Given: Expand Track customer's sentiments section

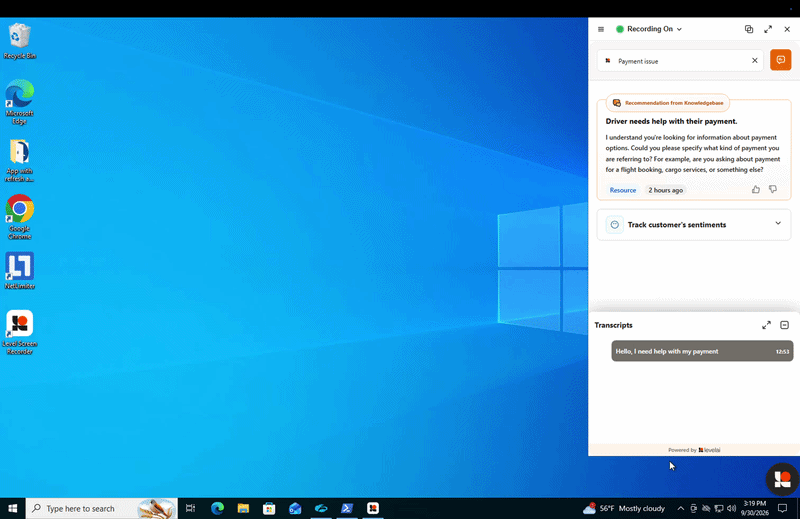Looking at the screenshot, I should pos(778,223).
